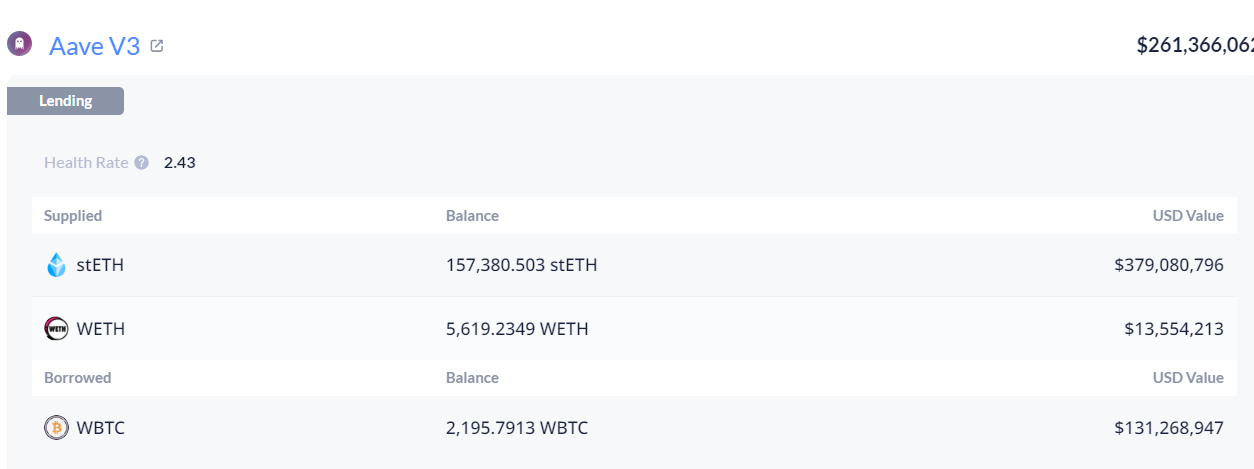Screen dimensions: 1254x469
Task: Open the Aave V3 protocol title link
Action: (94, 45)
